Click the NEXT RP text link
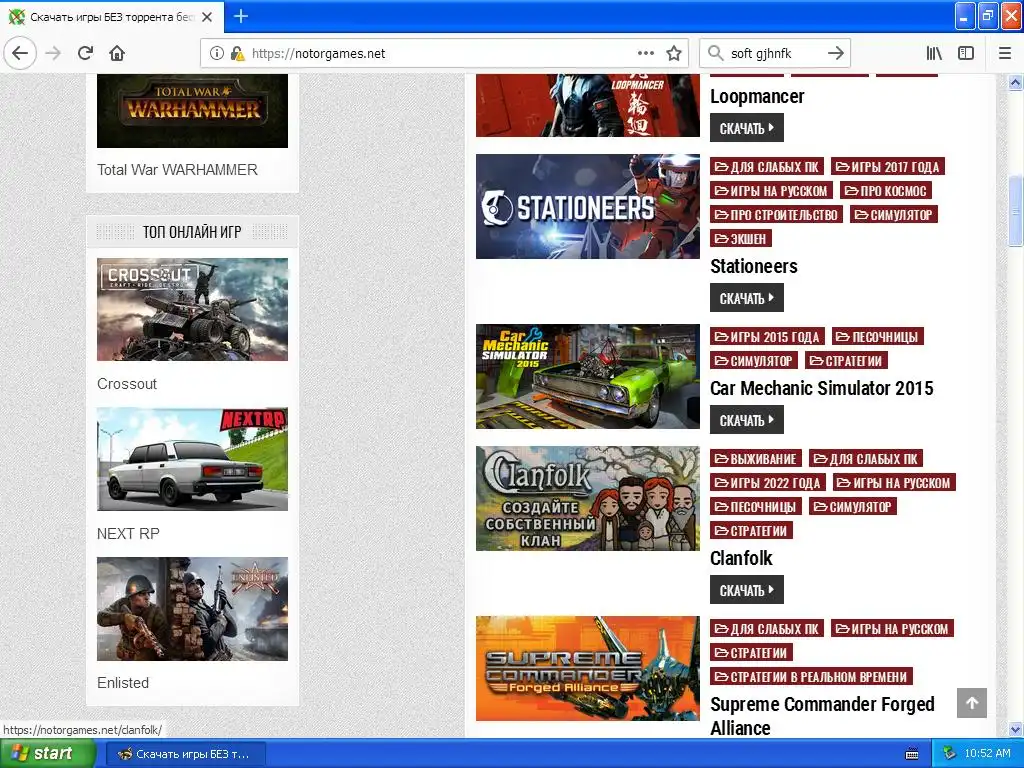This screenshot has height=768, width=1024. [128, 534]
